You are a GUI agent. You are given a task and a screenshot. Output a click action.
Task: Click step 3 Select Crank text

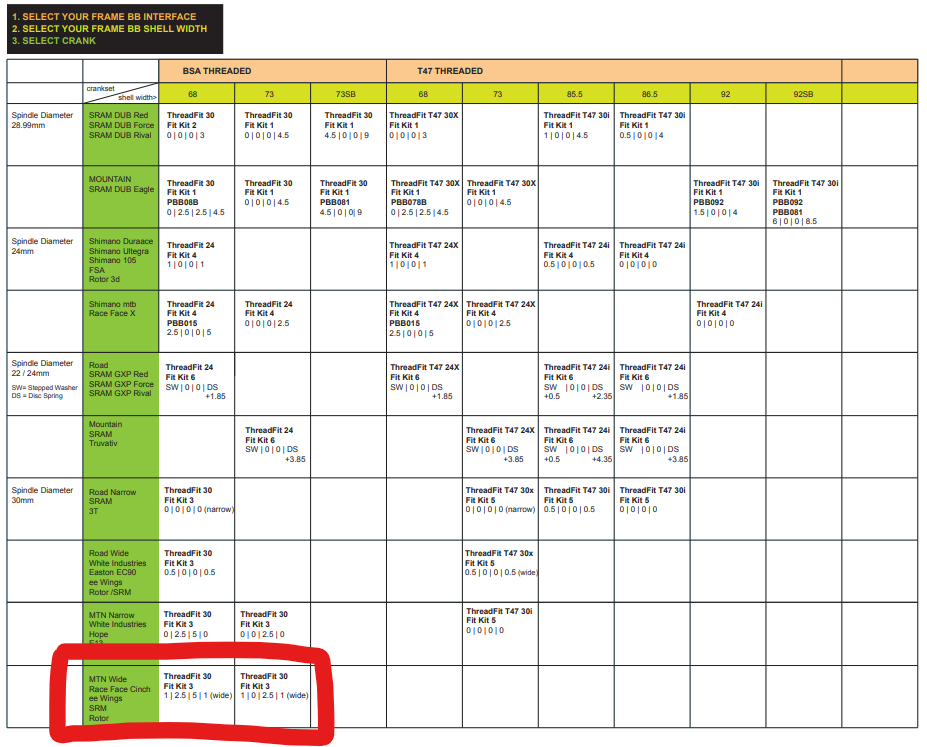[54, 41]
